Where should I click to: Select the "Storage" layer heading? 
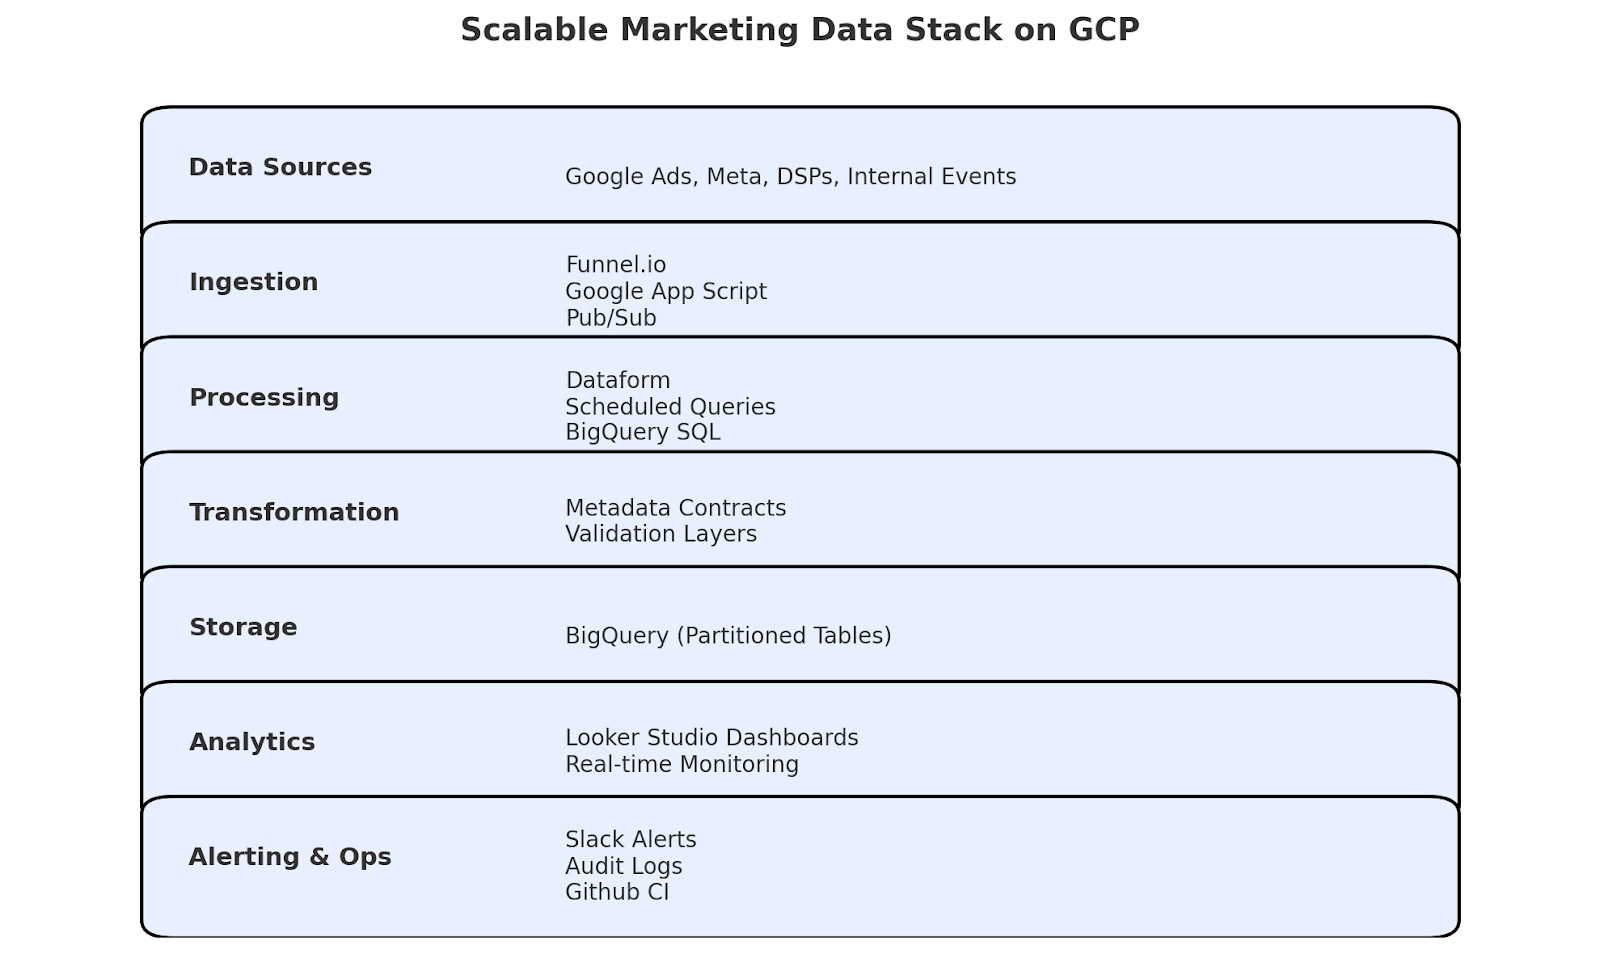click(x=243, y=627)
